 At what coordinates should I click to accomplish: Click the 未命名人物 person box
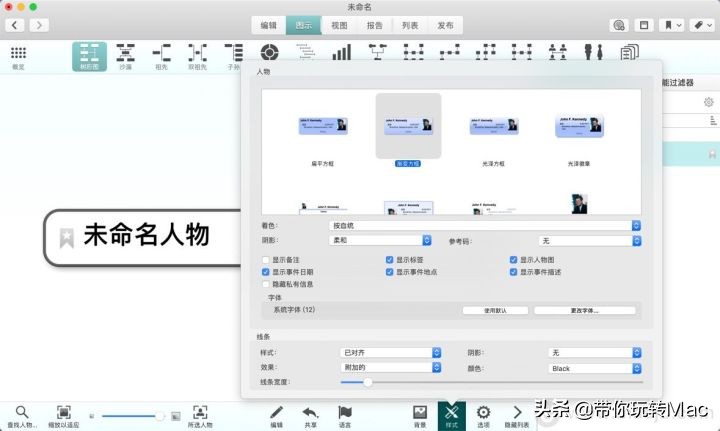(142, 237)
